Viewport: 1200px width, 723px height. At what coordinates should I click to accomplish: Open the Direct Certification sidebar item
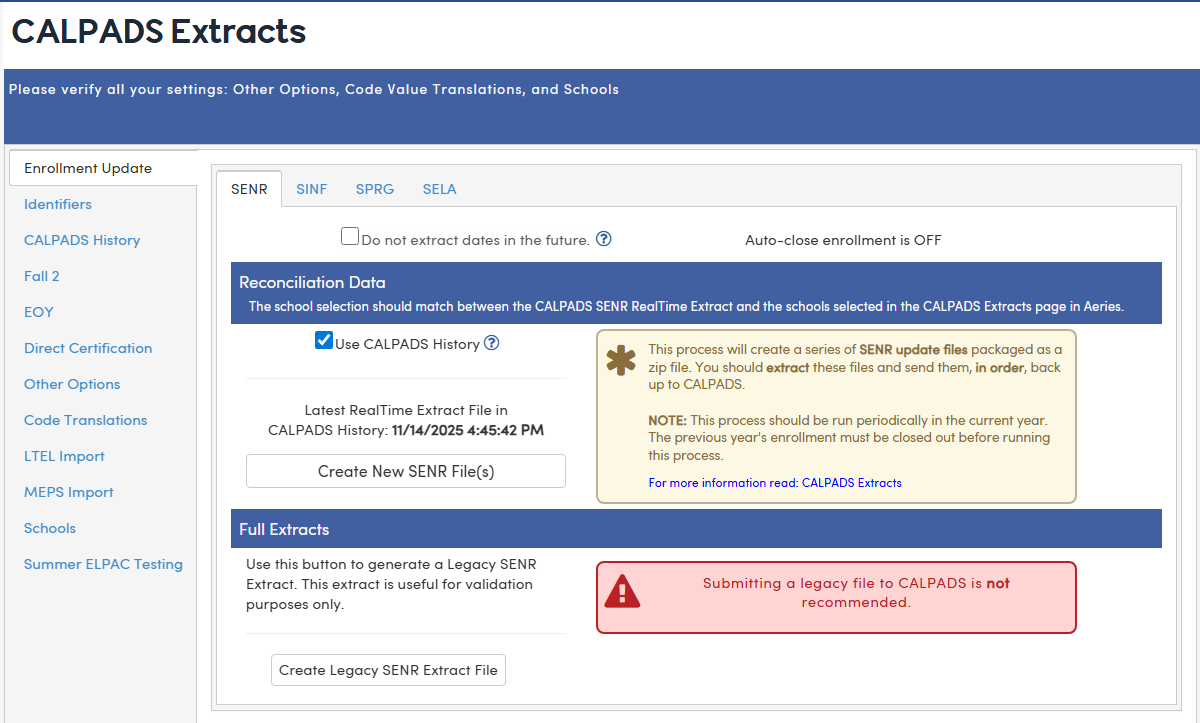point(88,348)
